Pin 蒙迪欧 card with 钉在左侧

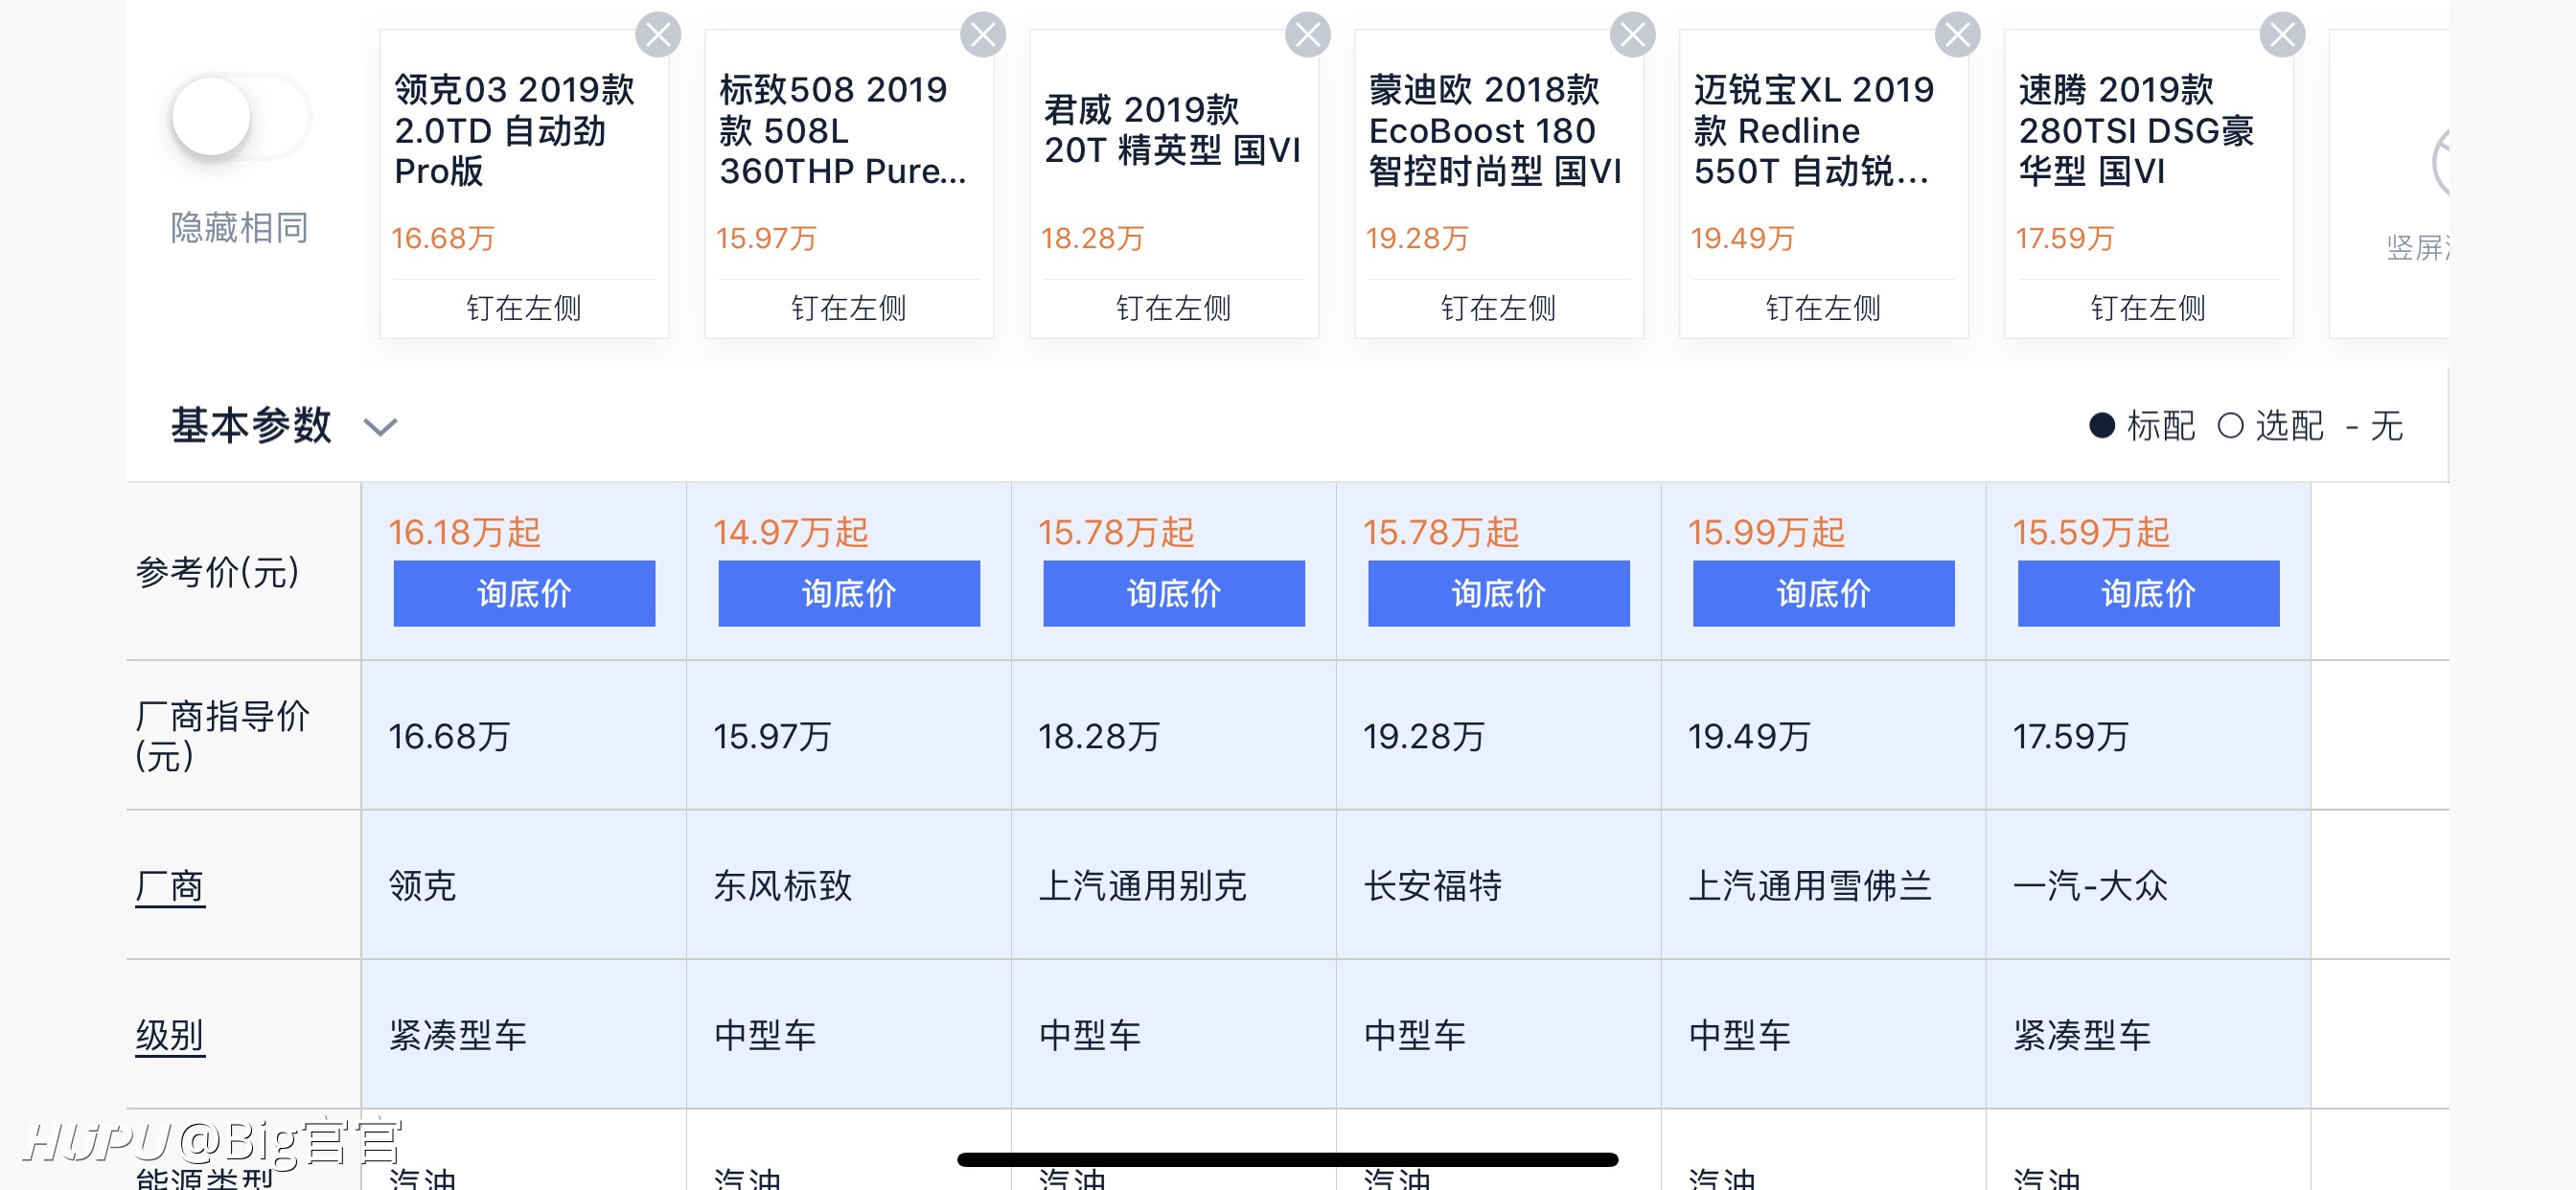click(x=1499, y=308)
